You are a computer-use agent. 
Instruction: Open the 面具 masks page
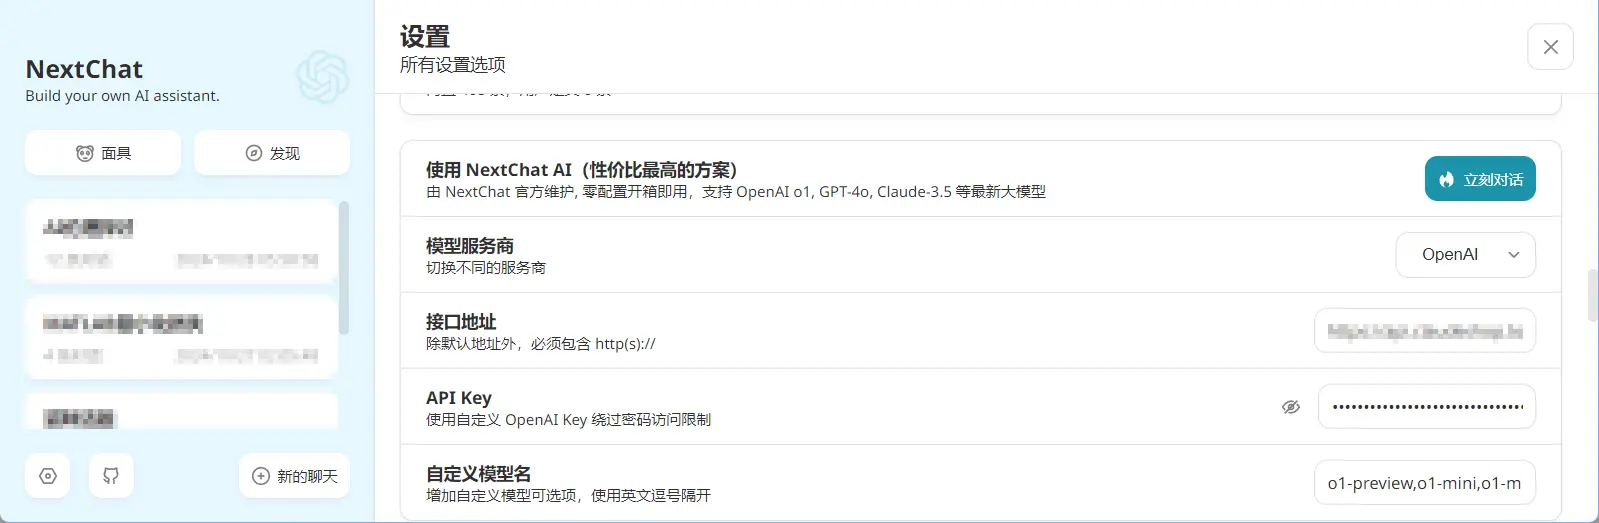[x=103, y=153]
